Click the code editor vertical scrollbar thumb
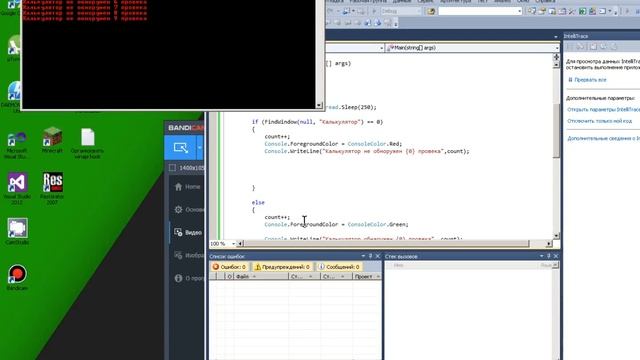The width and height of the screenshot is (640, 360). point(556,131)
